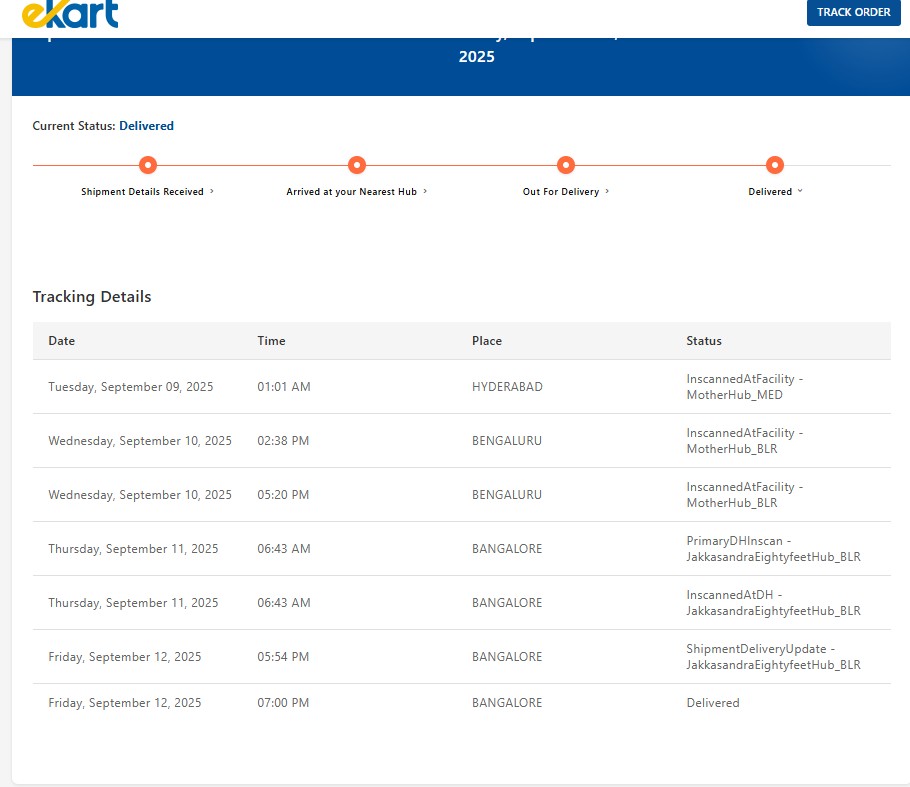The width and height of the screenshot is (910, 787).
Task: Select the HYDERABAD place cell
Action: click(x=507, y=387)
